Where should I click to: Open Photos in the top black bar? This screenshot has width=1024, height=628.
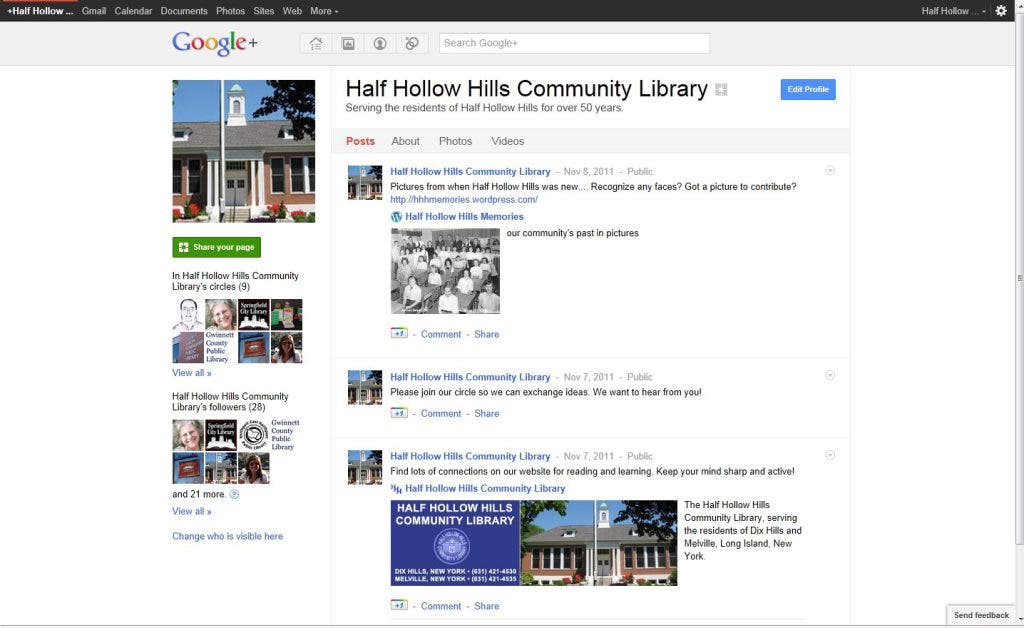(231, 11)
